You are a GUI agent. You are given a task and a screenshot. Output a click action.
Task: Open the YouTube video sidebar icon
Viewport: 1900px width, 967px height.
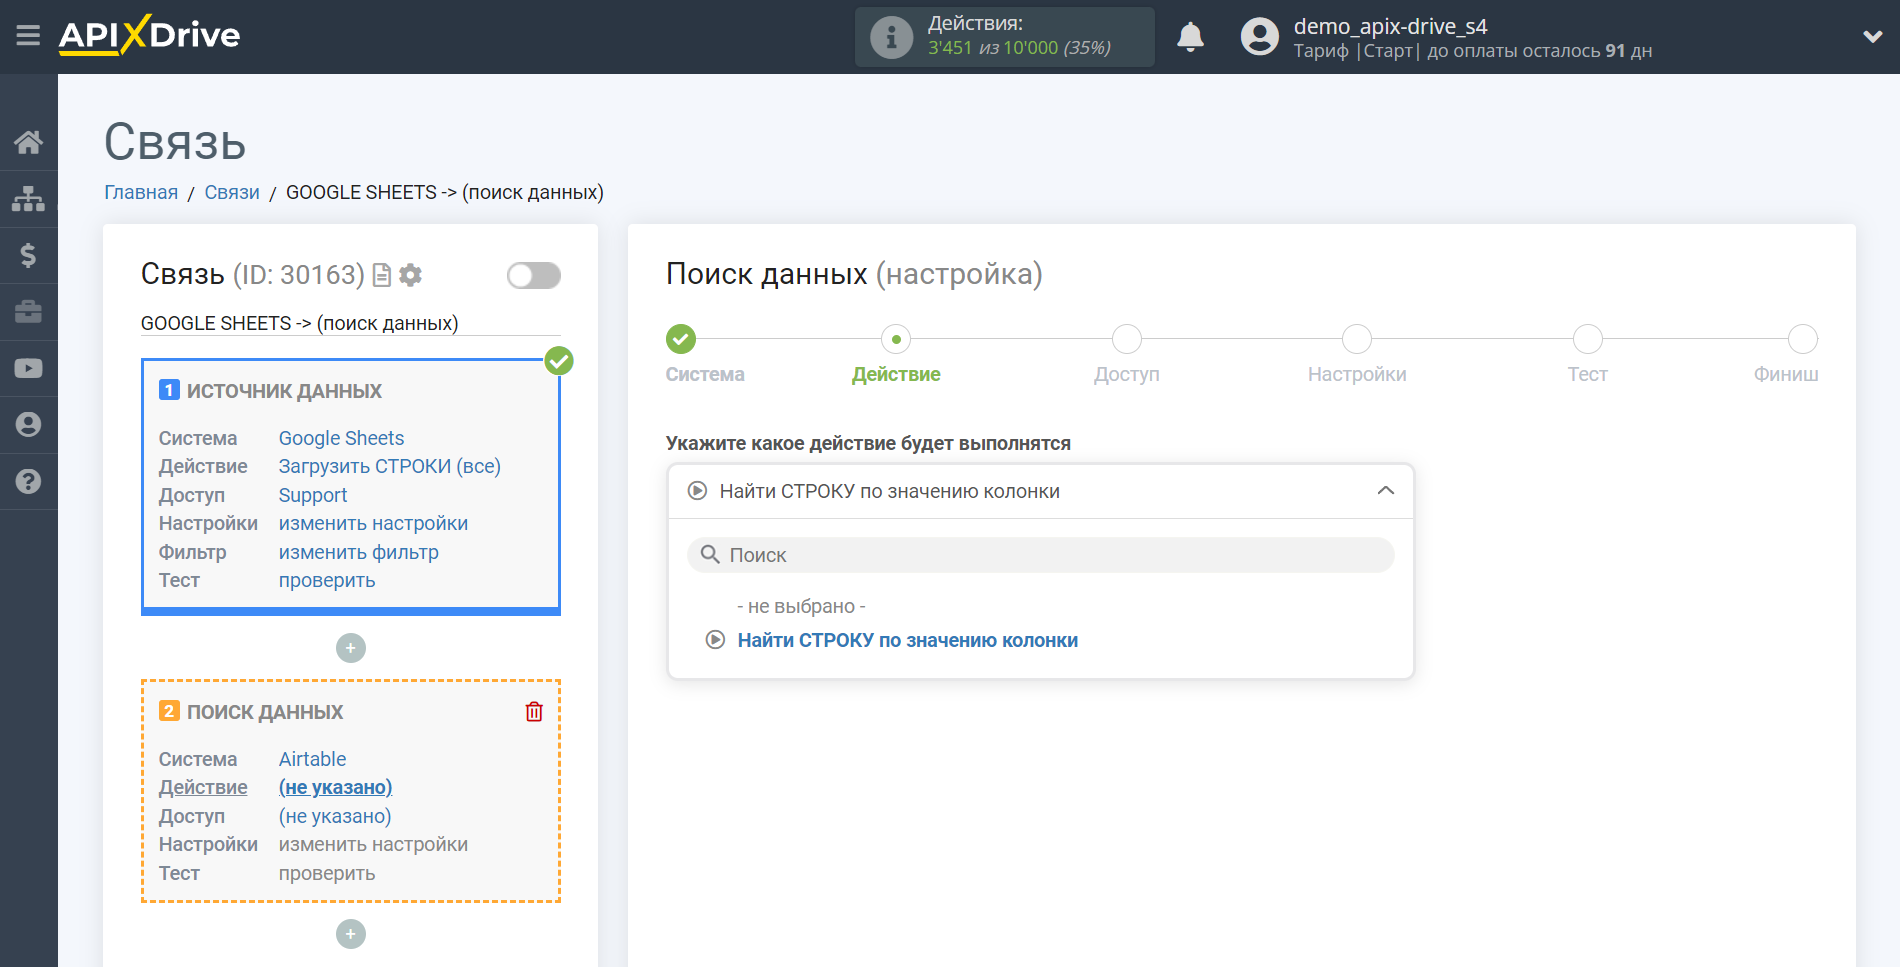pos(28,368)
